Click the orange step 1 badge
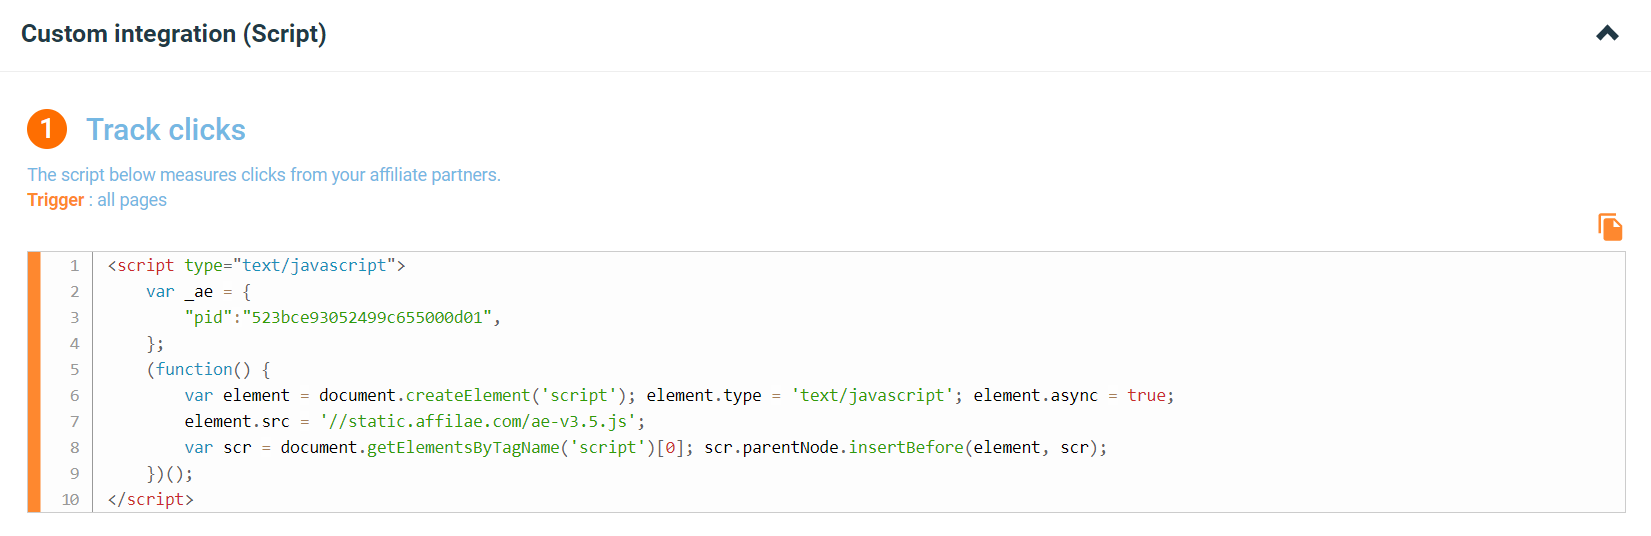The image size is (1651, 536). (x=47, y=129)
